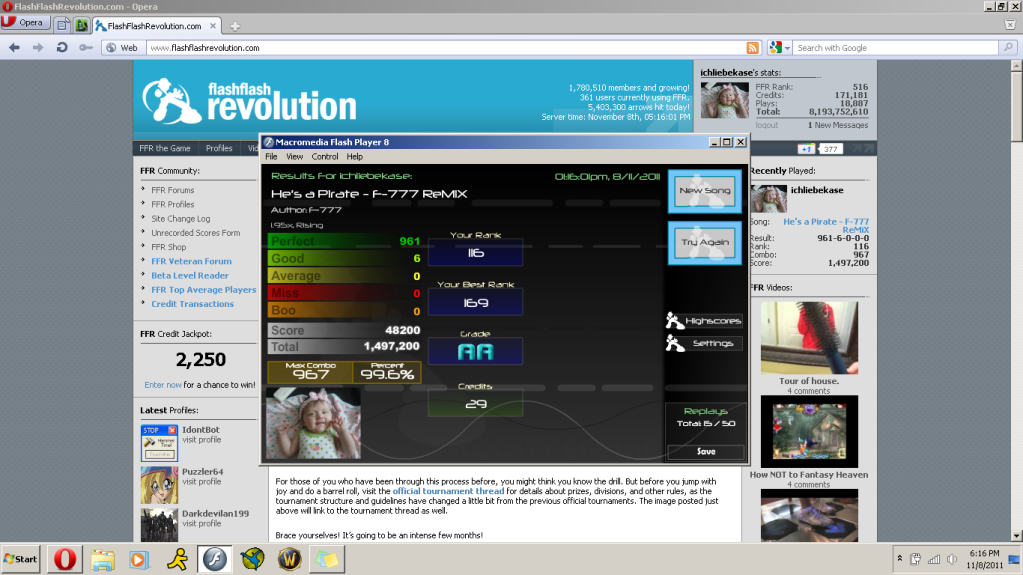The image size is (1023, 575).
Task: Open the trash can closed-tabs icon
Action: coord(1010,25)
